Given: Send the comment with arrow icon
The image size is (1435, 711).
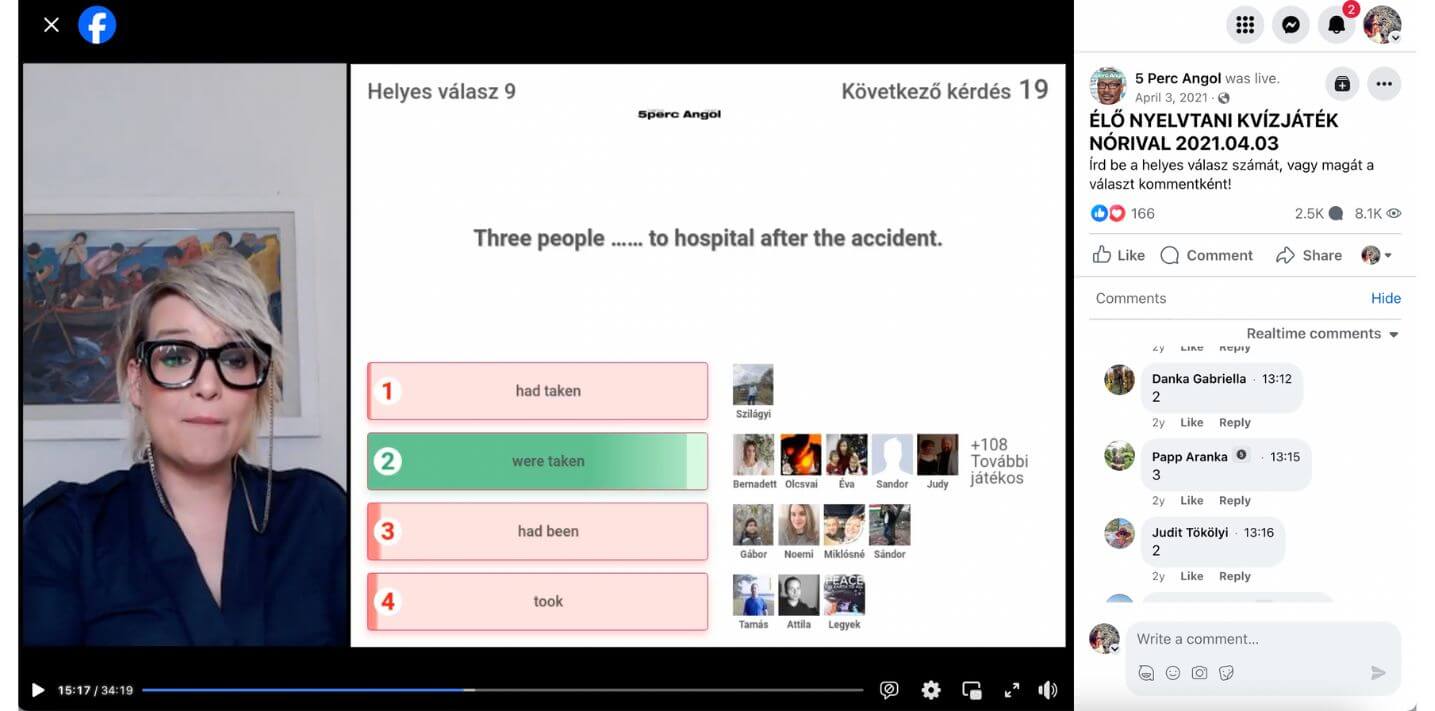Looking at the screenshot, I should click(x=1378, y=673).
